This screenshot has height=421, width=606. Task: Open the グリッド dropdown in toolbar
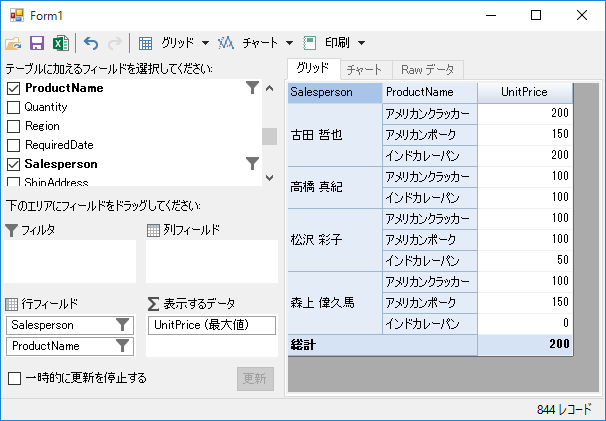(205, 44)
